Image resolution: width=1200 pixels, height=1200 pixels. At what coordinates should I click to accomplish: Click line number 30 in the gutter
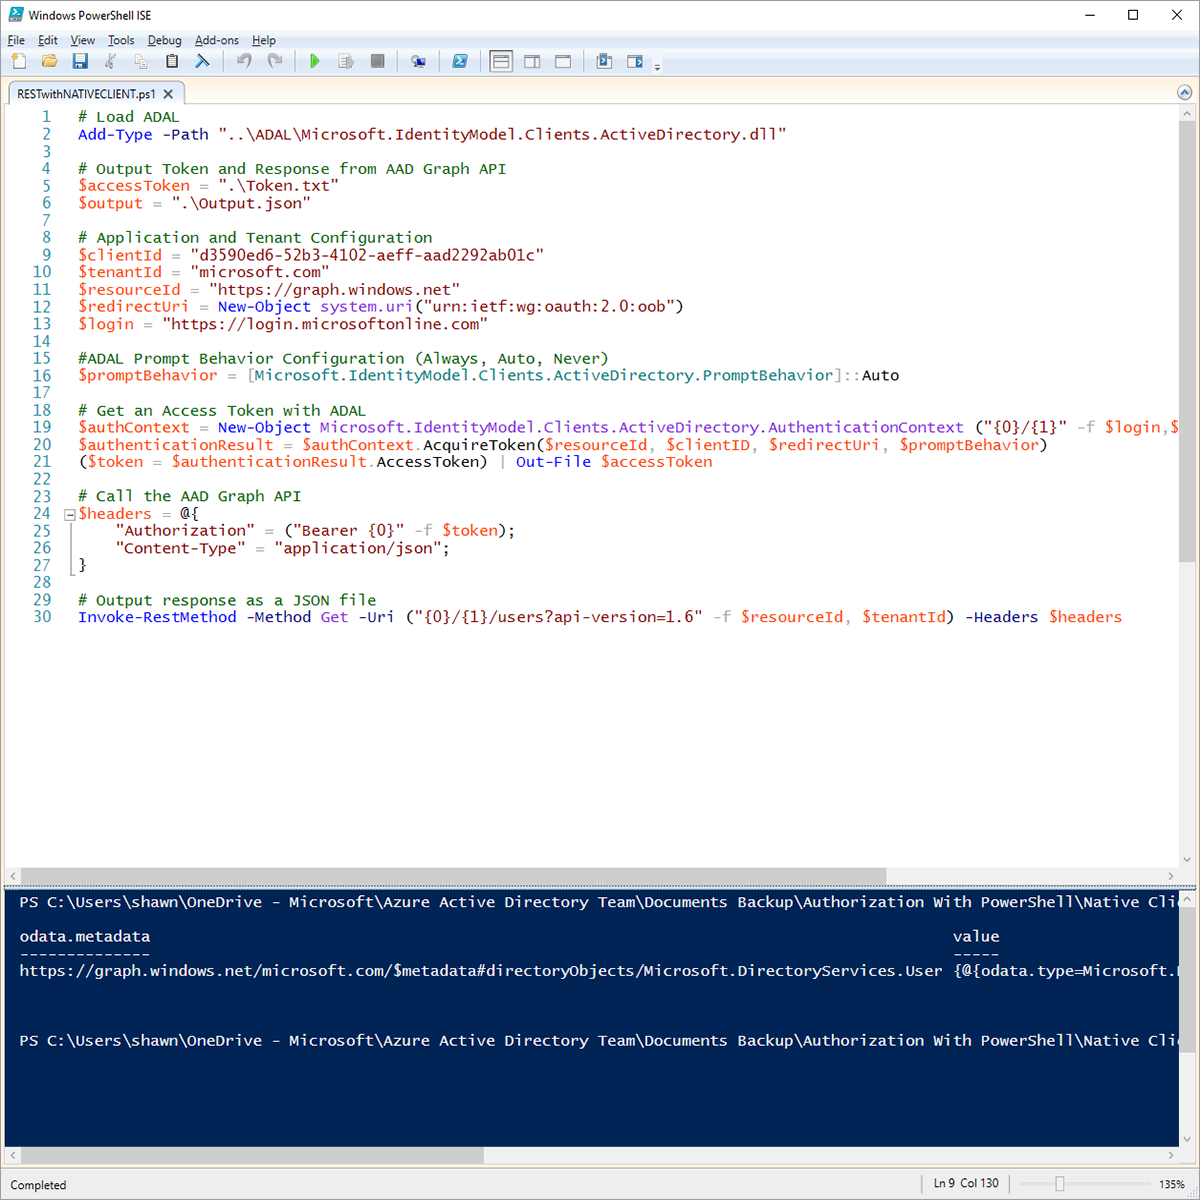click(x=42, y=617)
